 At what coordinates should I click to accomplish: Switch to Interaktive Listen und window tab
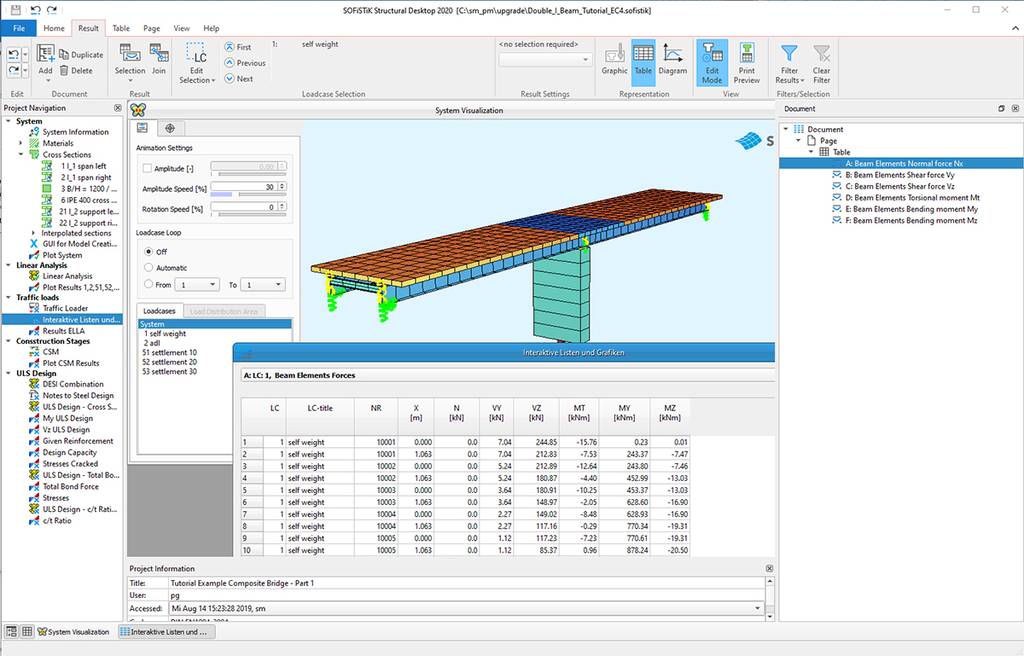[x=167, y=632]
